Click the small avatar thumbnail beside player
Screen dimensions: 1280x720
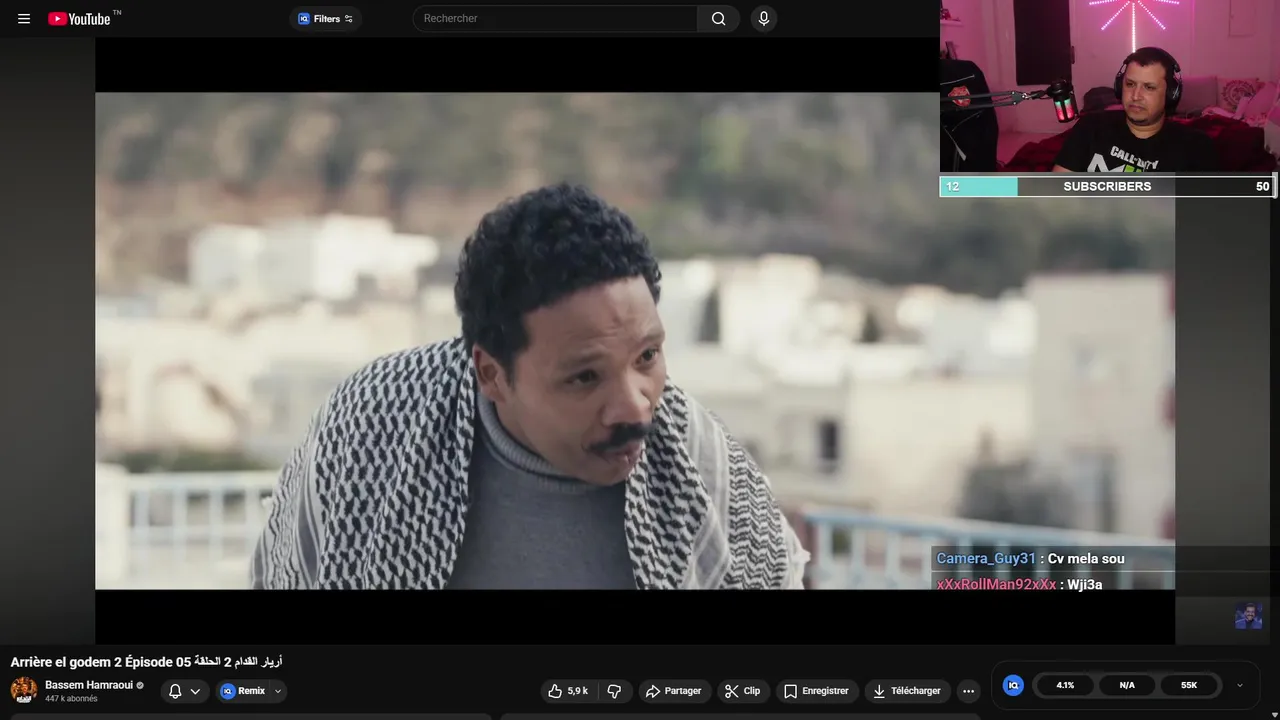point(1248,616)
